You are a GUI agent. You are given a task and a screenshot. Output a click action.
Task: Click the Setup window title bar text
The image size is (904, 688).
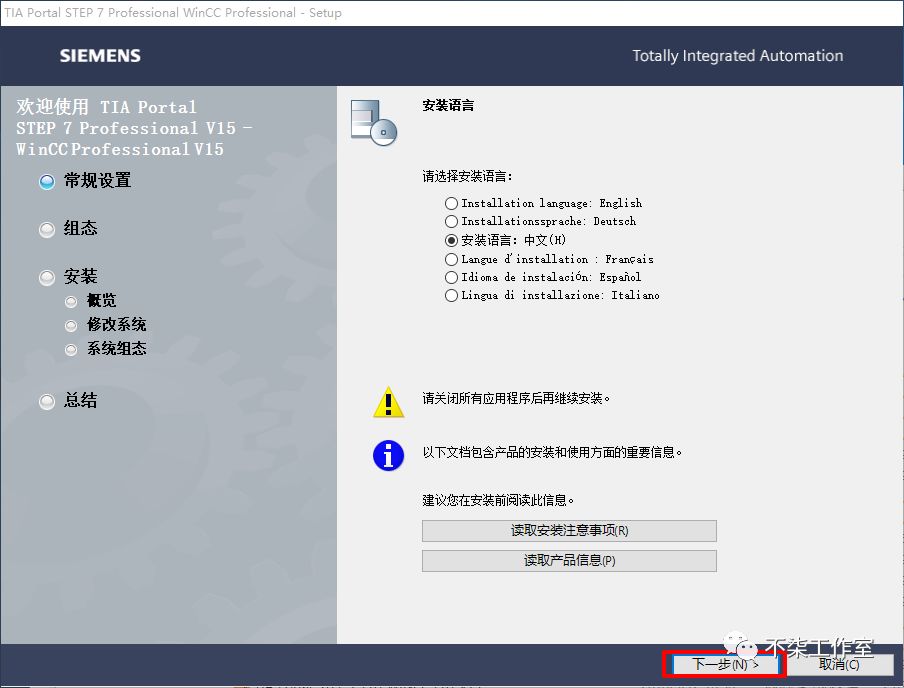tap(173, 13)
